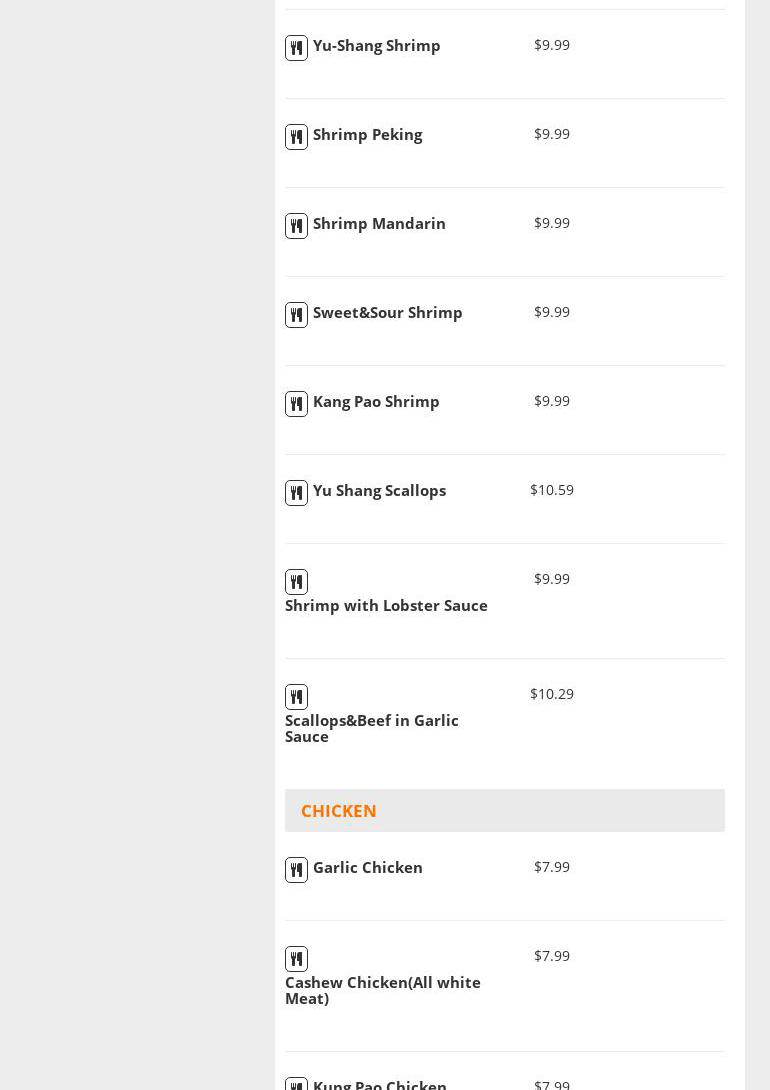Click the utensils icon next to Kang Pao Shrimp
Image resolution: width=770 pixels, height=1090 pixels.
(296, 404)
